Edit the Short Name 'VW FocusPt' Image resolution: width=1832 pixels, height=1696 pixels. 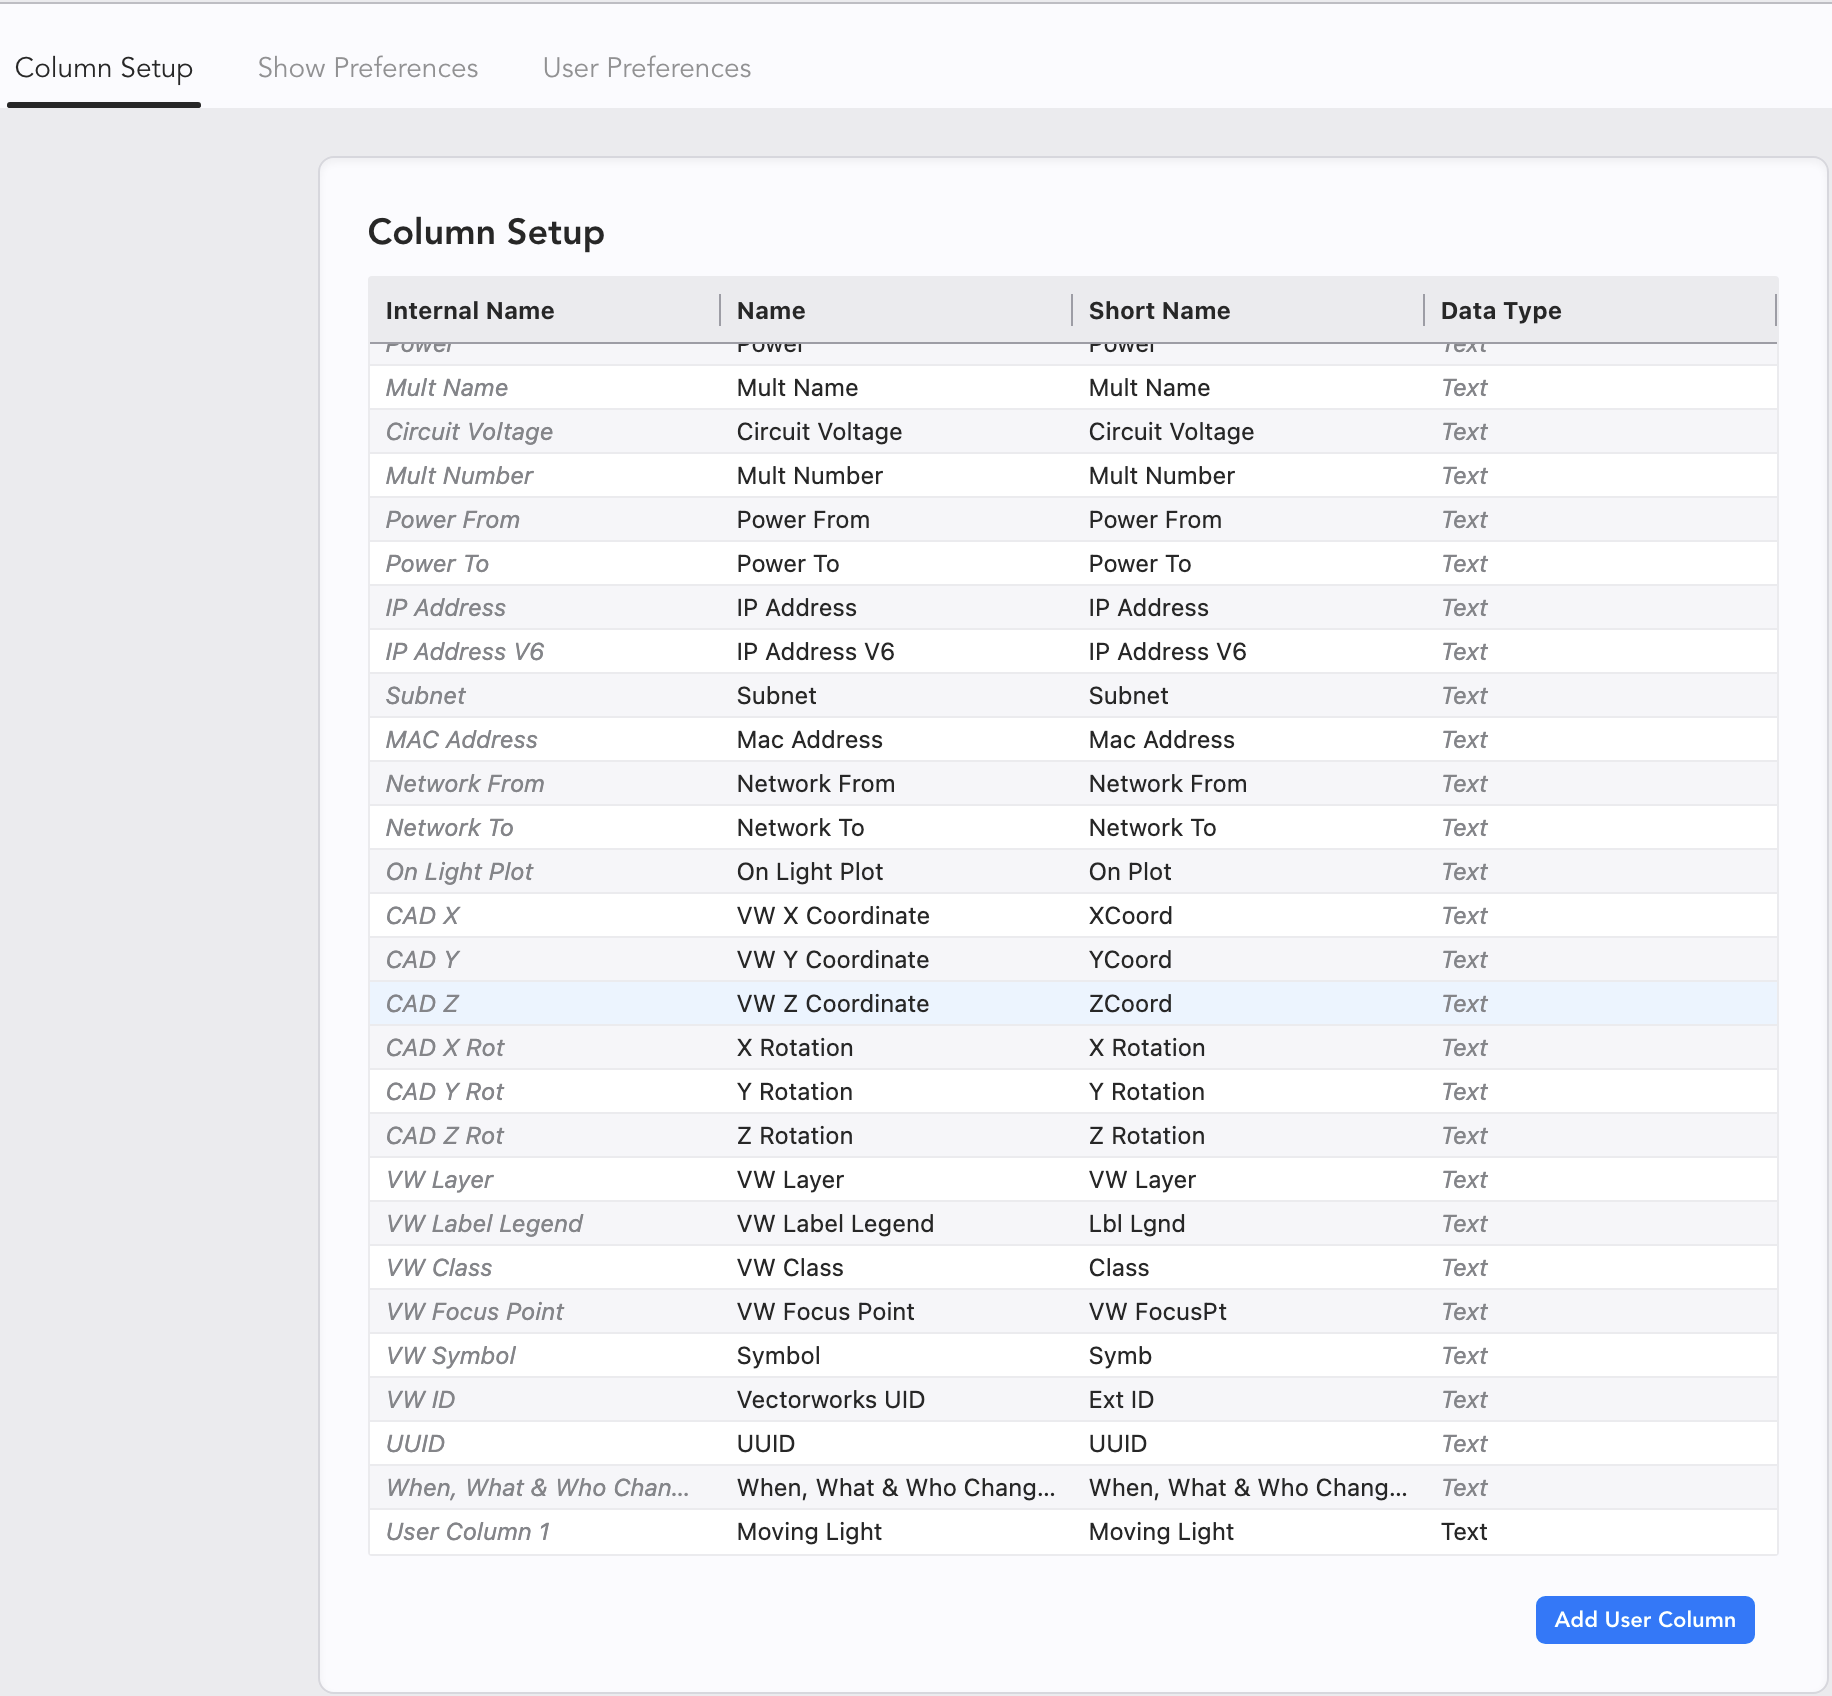1158,1312
